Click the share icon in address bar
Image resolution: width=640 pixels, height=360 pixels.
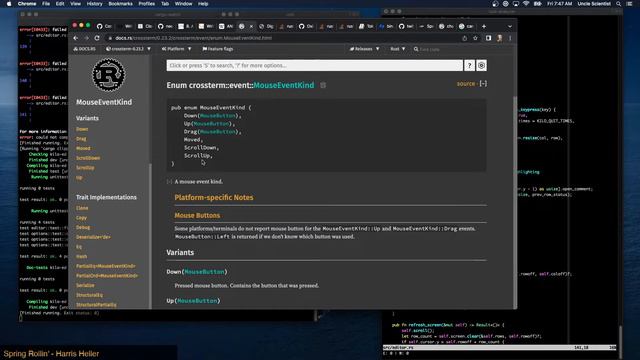(x=464, y=38)
